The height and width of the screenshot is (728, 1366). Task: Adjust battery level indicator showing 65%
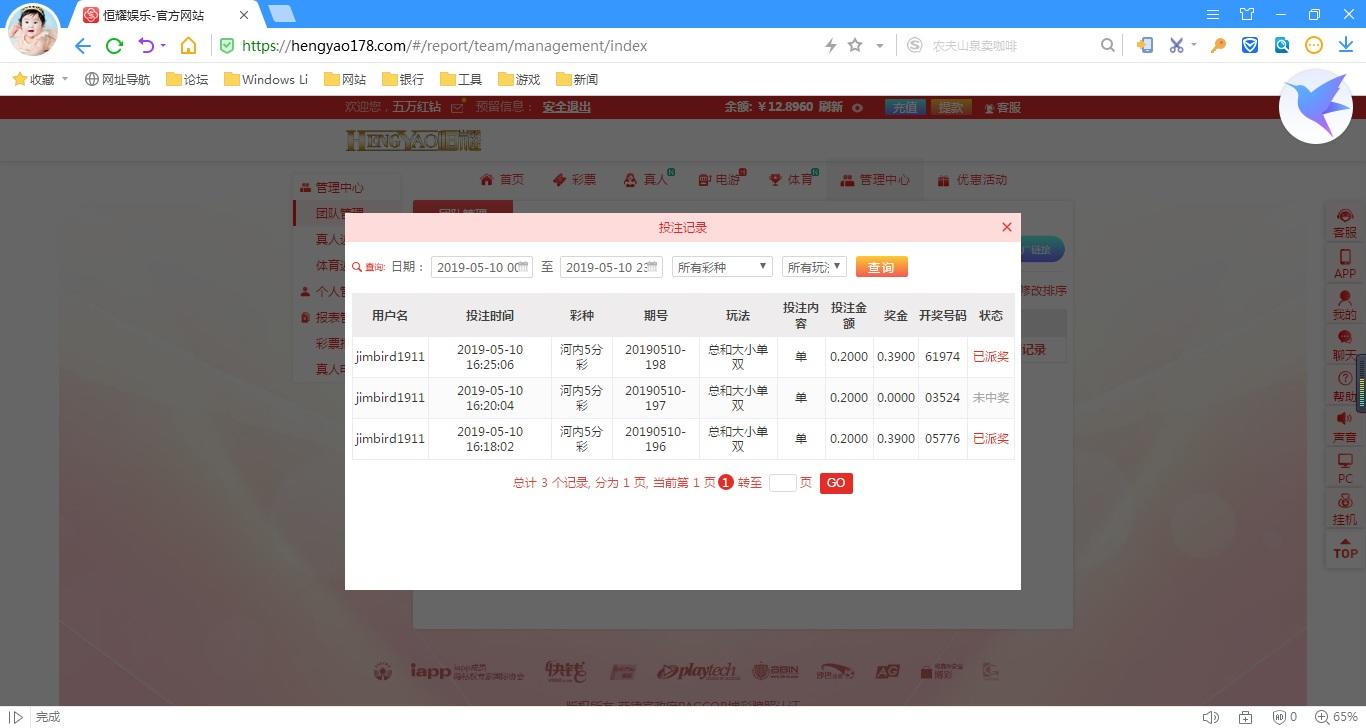click(x=1344, y=717)
